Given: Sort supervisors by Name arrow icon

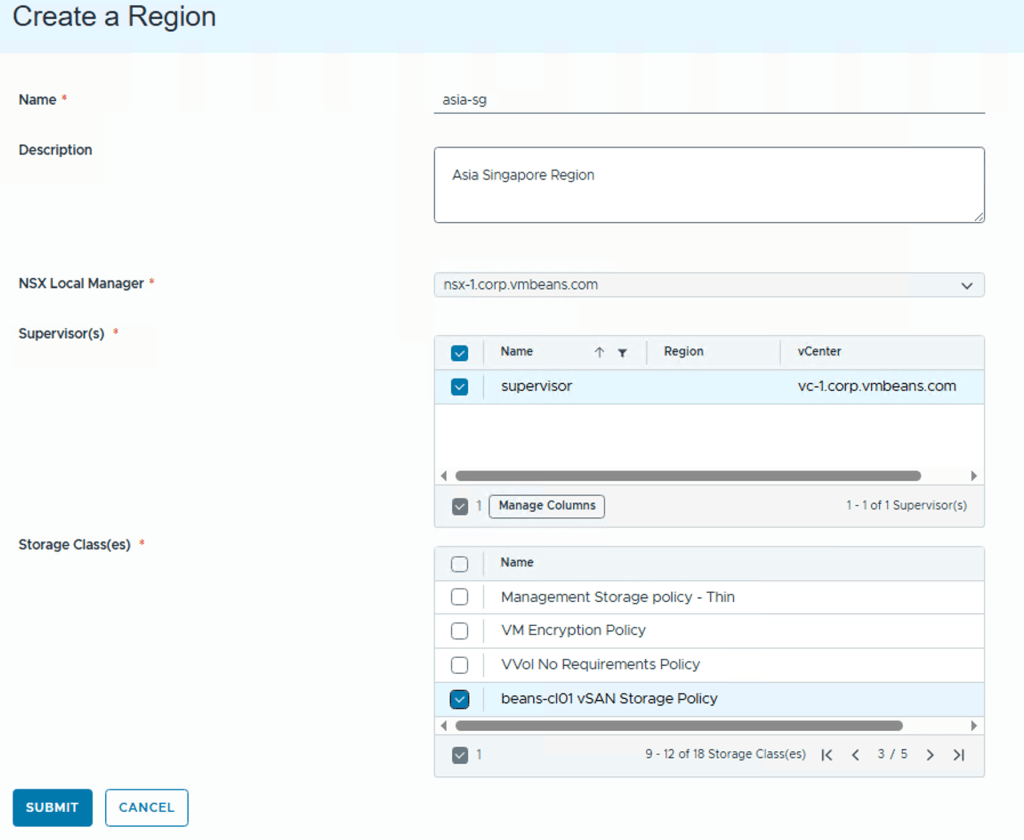Looking at the screenshot, I should click(x=599, y=353).
